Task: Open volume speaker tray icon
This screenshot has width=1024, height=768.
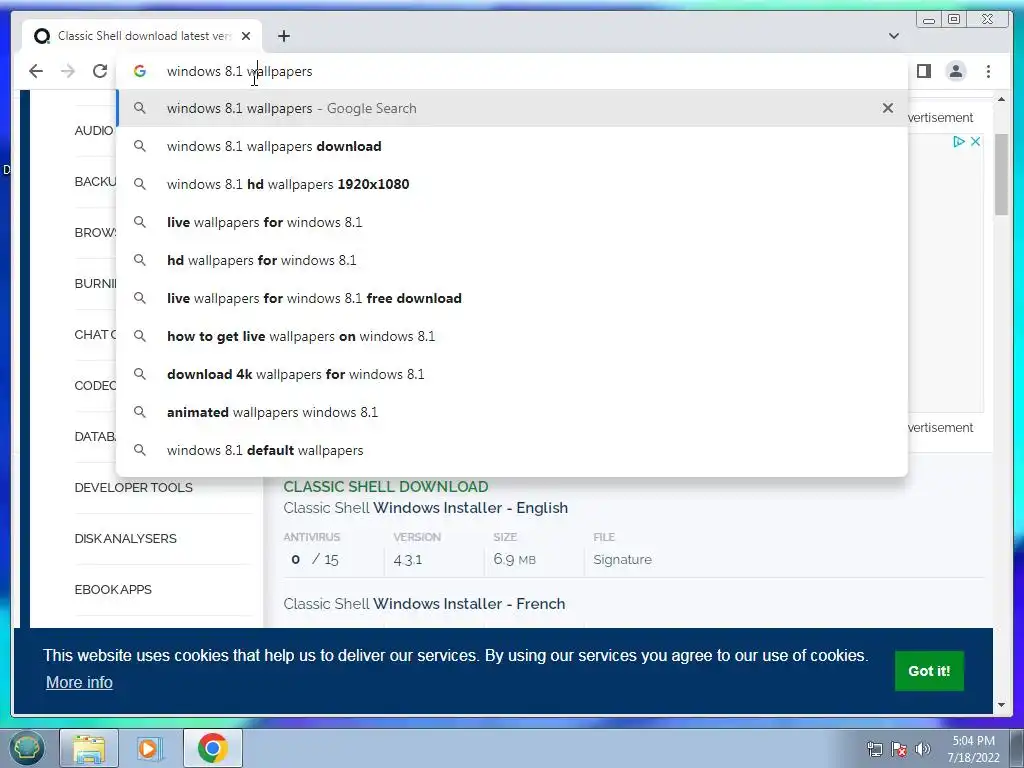Action: (x=923, y=749)
